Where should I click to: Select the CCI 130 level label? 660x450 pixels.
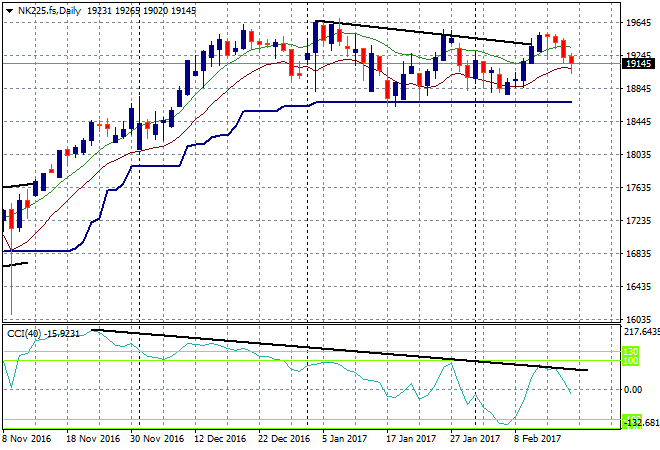(631, 351)
